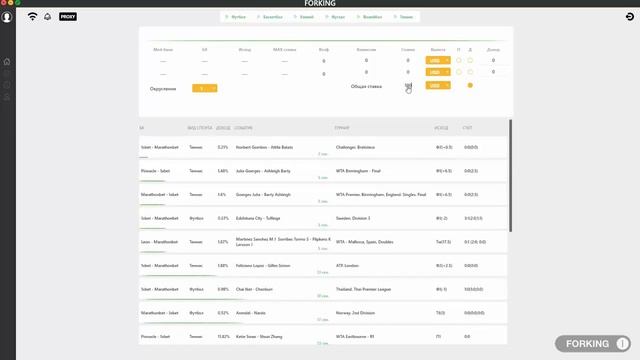Open Eskilstuna City - Tullinge event

[x=258, y=218]
